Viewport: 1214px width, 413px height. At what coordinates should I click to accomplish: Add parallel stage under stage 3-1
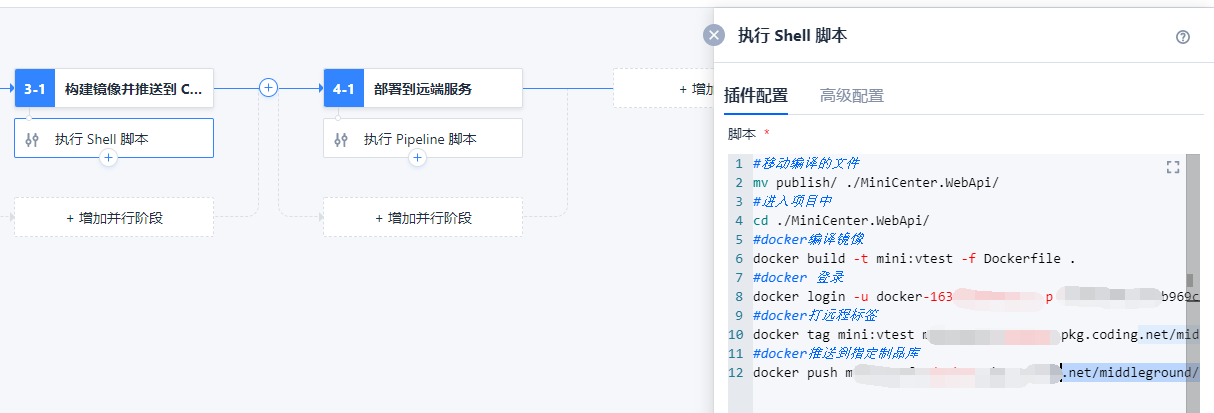[114, 217]
